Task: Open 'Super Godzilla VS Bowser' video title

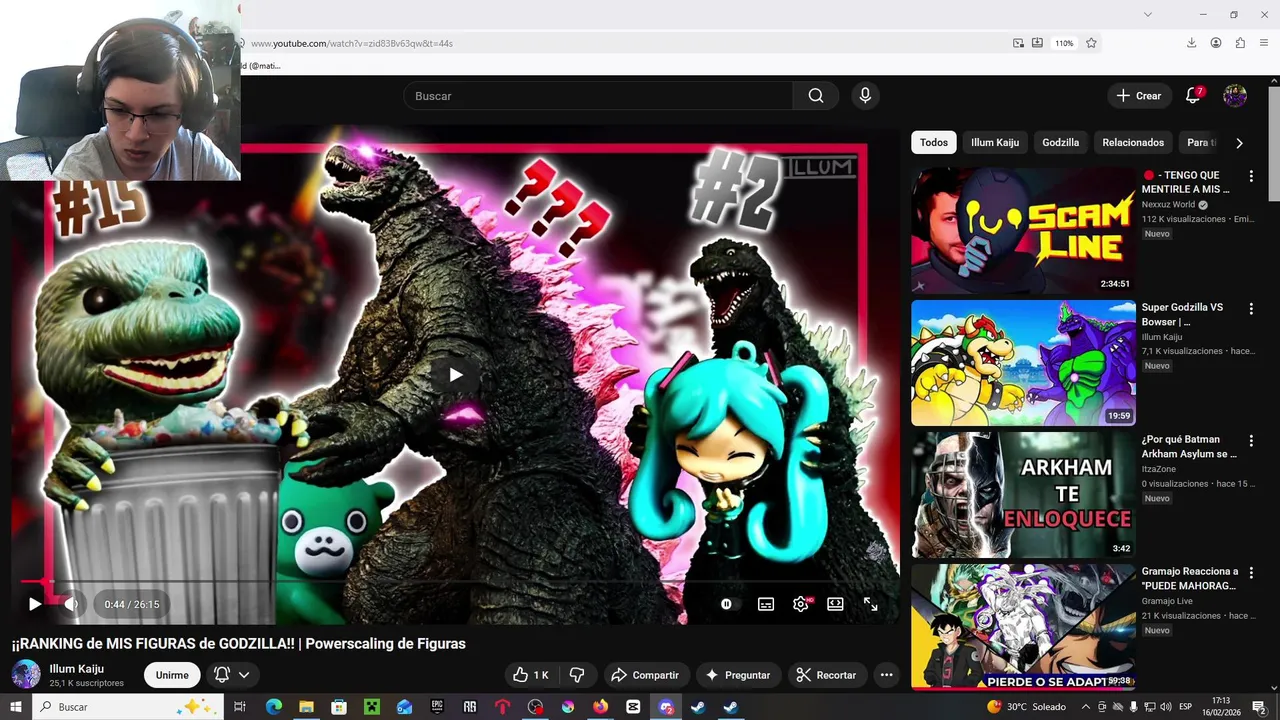Action: pos(1183,314)
